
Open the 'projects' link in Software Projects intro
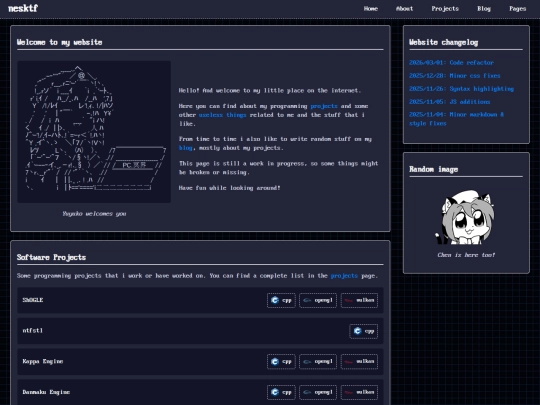point(344,276)
